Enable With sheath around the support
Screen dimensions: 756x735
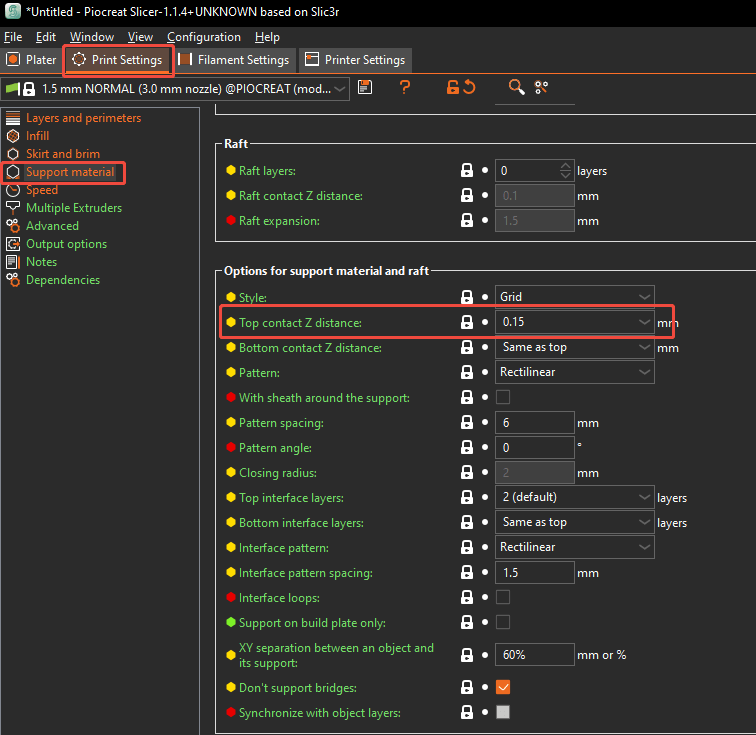503,398
